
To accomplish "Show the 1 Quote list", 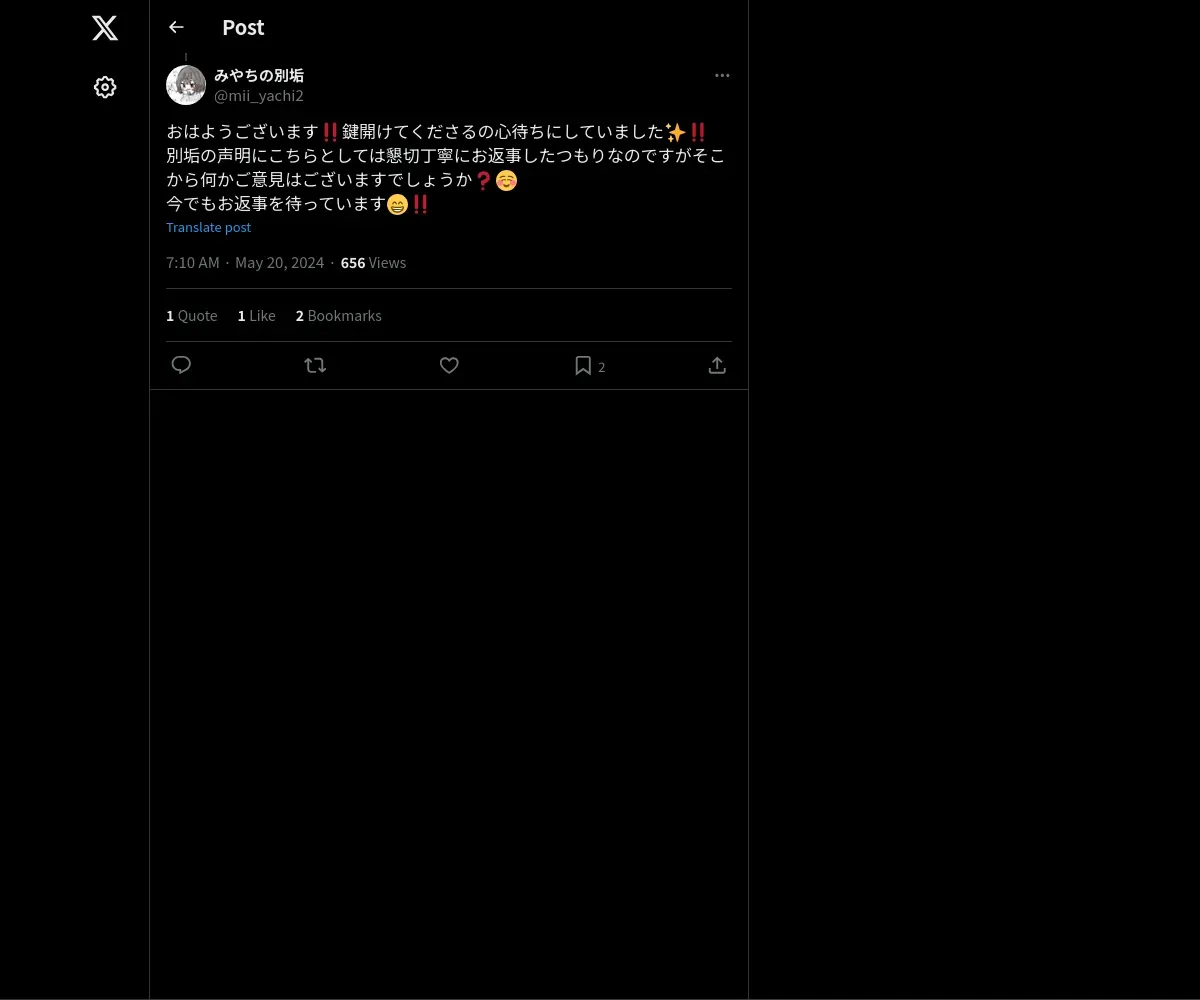I will 192,315.
